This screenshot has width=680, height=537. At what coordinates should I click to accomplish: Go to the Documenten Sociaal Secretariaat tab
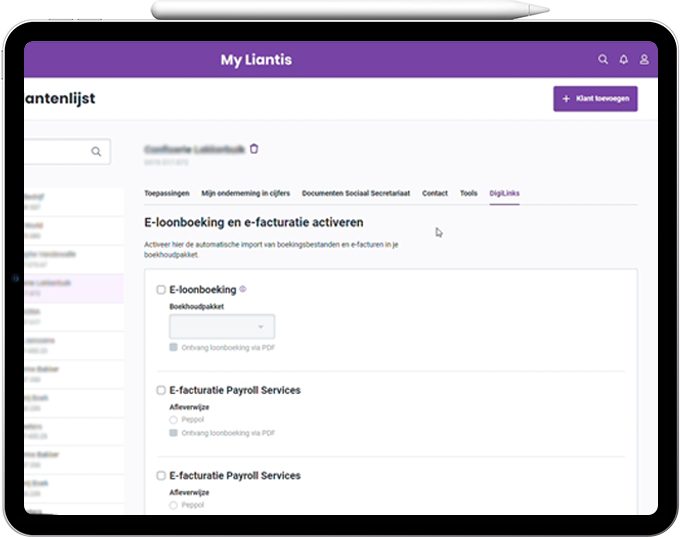click(x=357, y=193)
